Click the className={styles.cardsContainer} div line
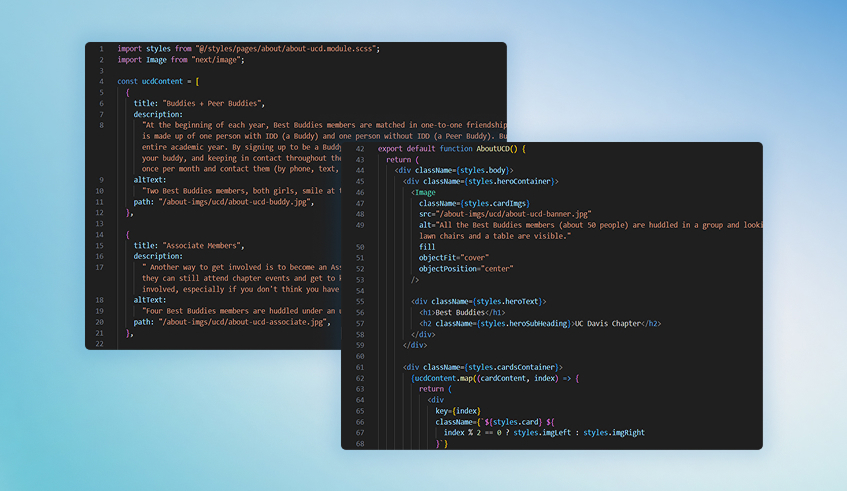Screen dimensions: 847x491 pyautogui.click(x=483, y=367)
